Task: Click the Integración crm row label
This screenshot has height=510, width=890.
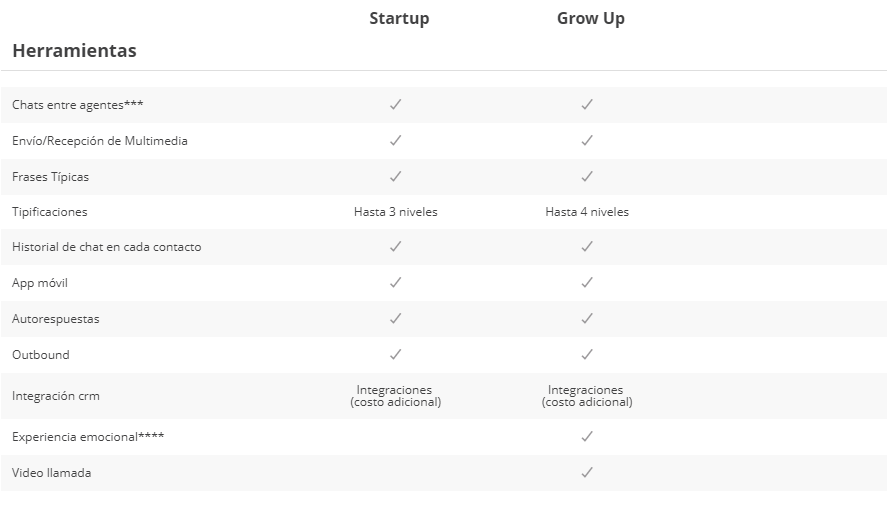Action: [56, 396]
